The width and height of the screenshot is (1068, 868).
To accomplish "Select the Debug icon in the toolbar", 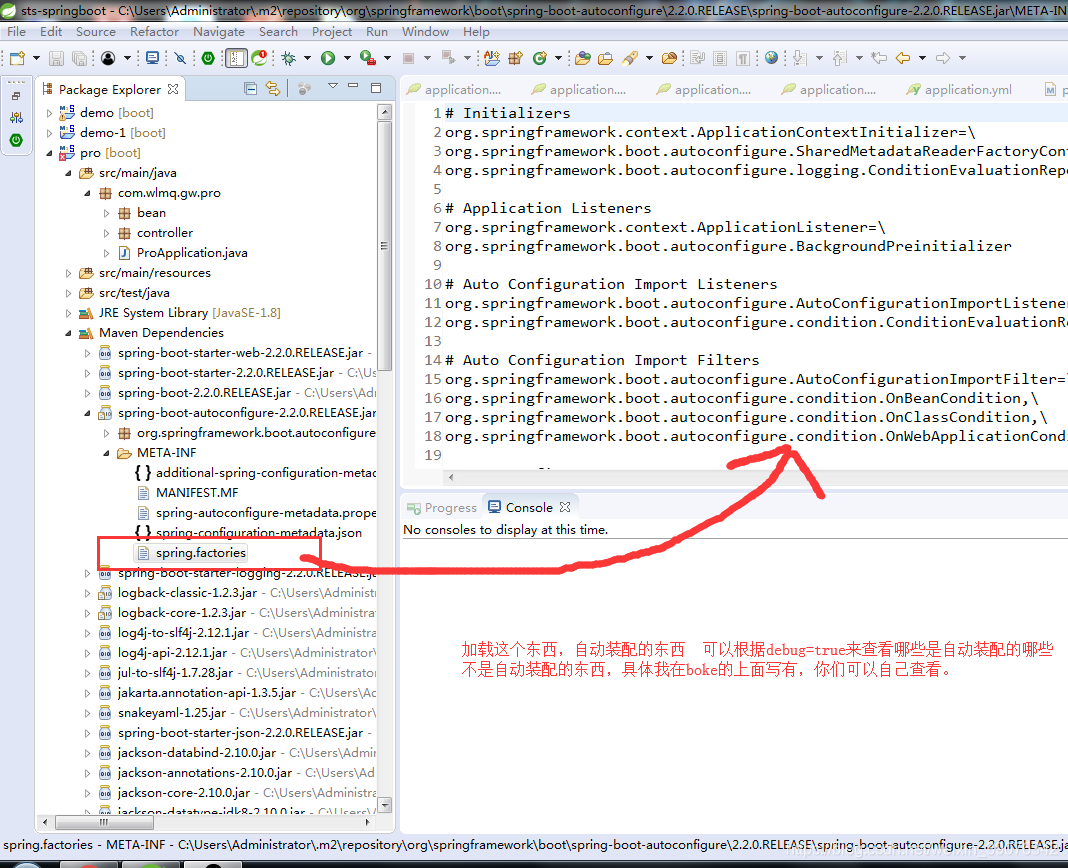I will (x=288, y=58).
